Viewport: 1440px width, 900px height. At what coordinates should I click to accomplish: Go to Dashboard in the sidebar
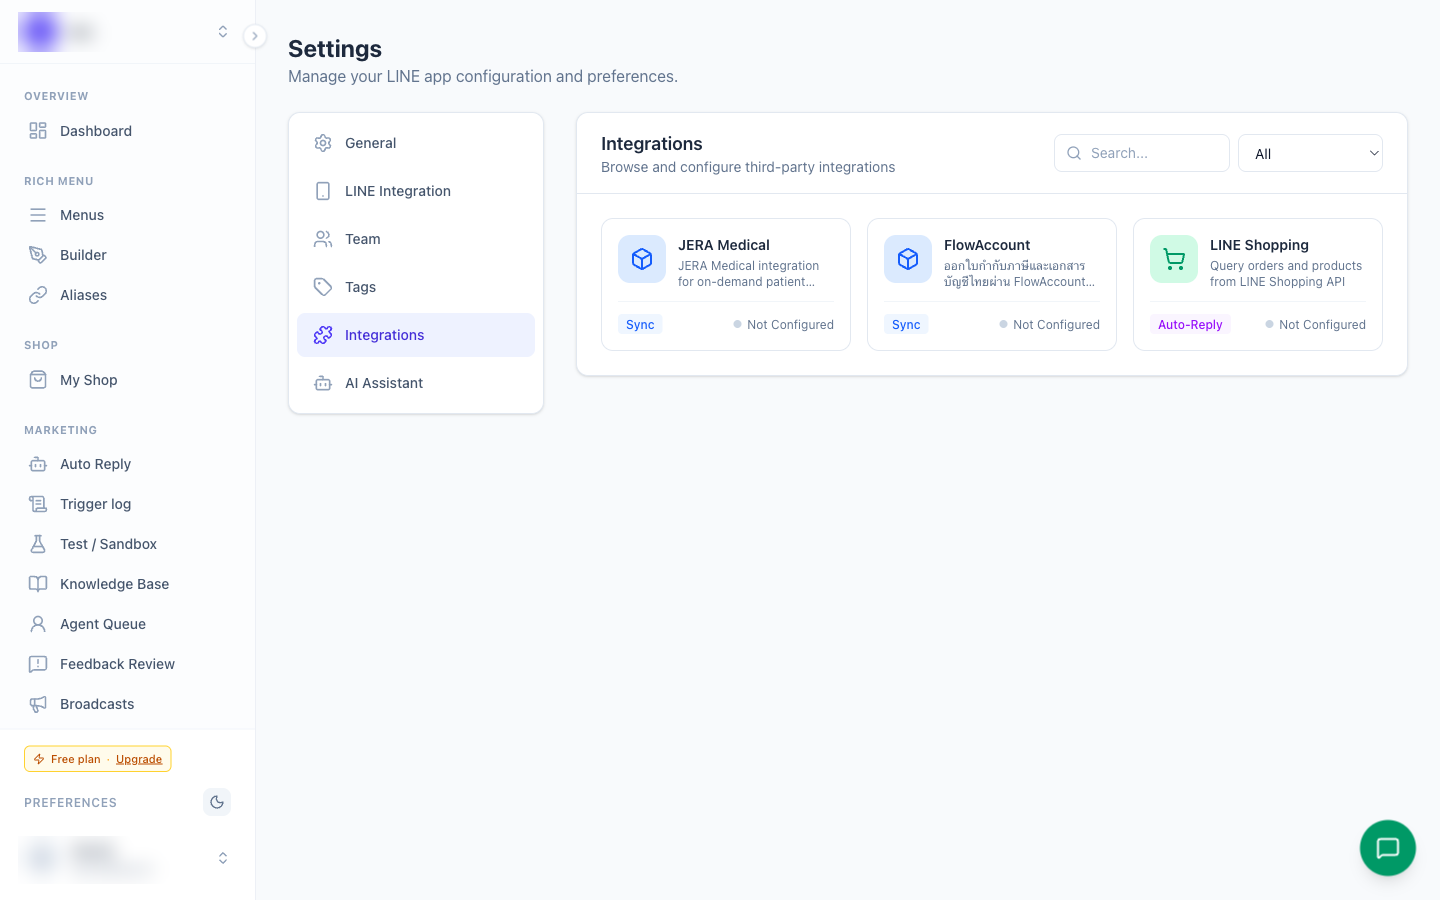point(127,131)
